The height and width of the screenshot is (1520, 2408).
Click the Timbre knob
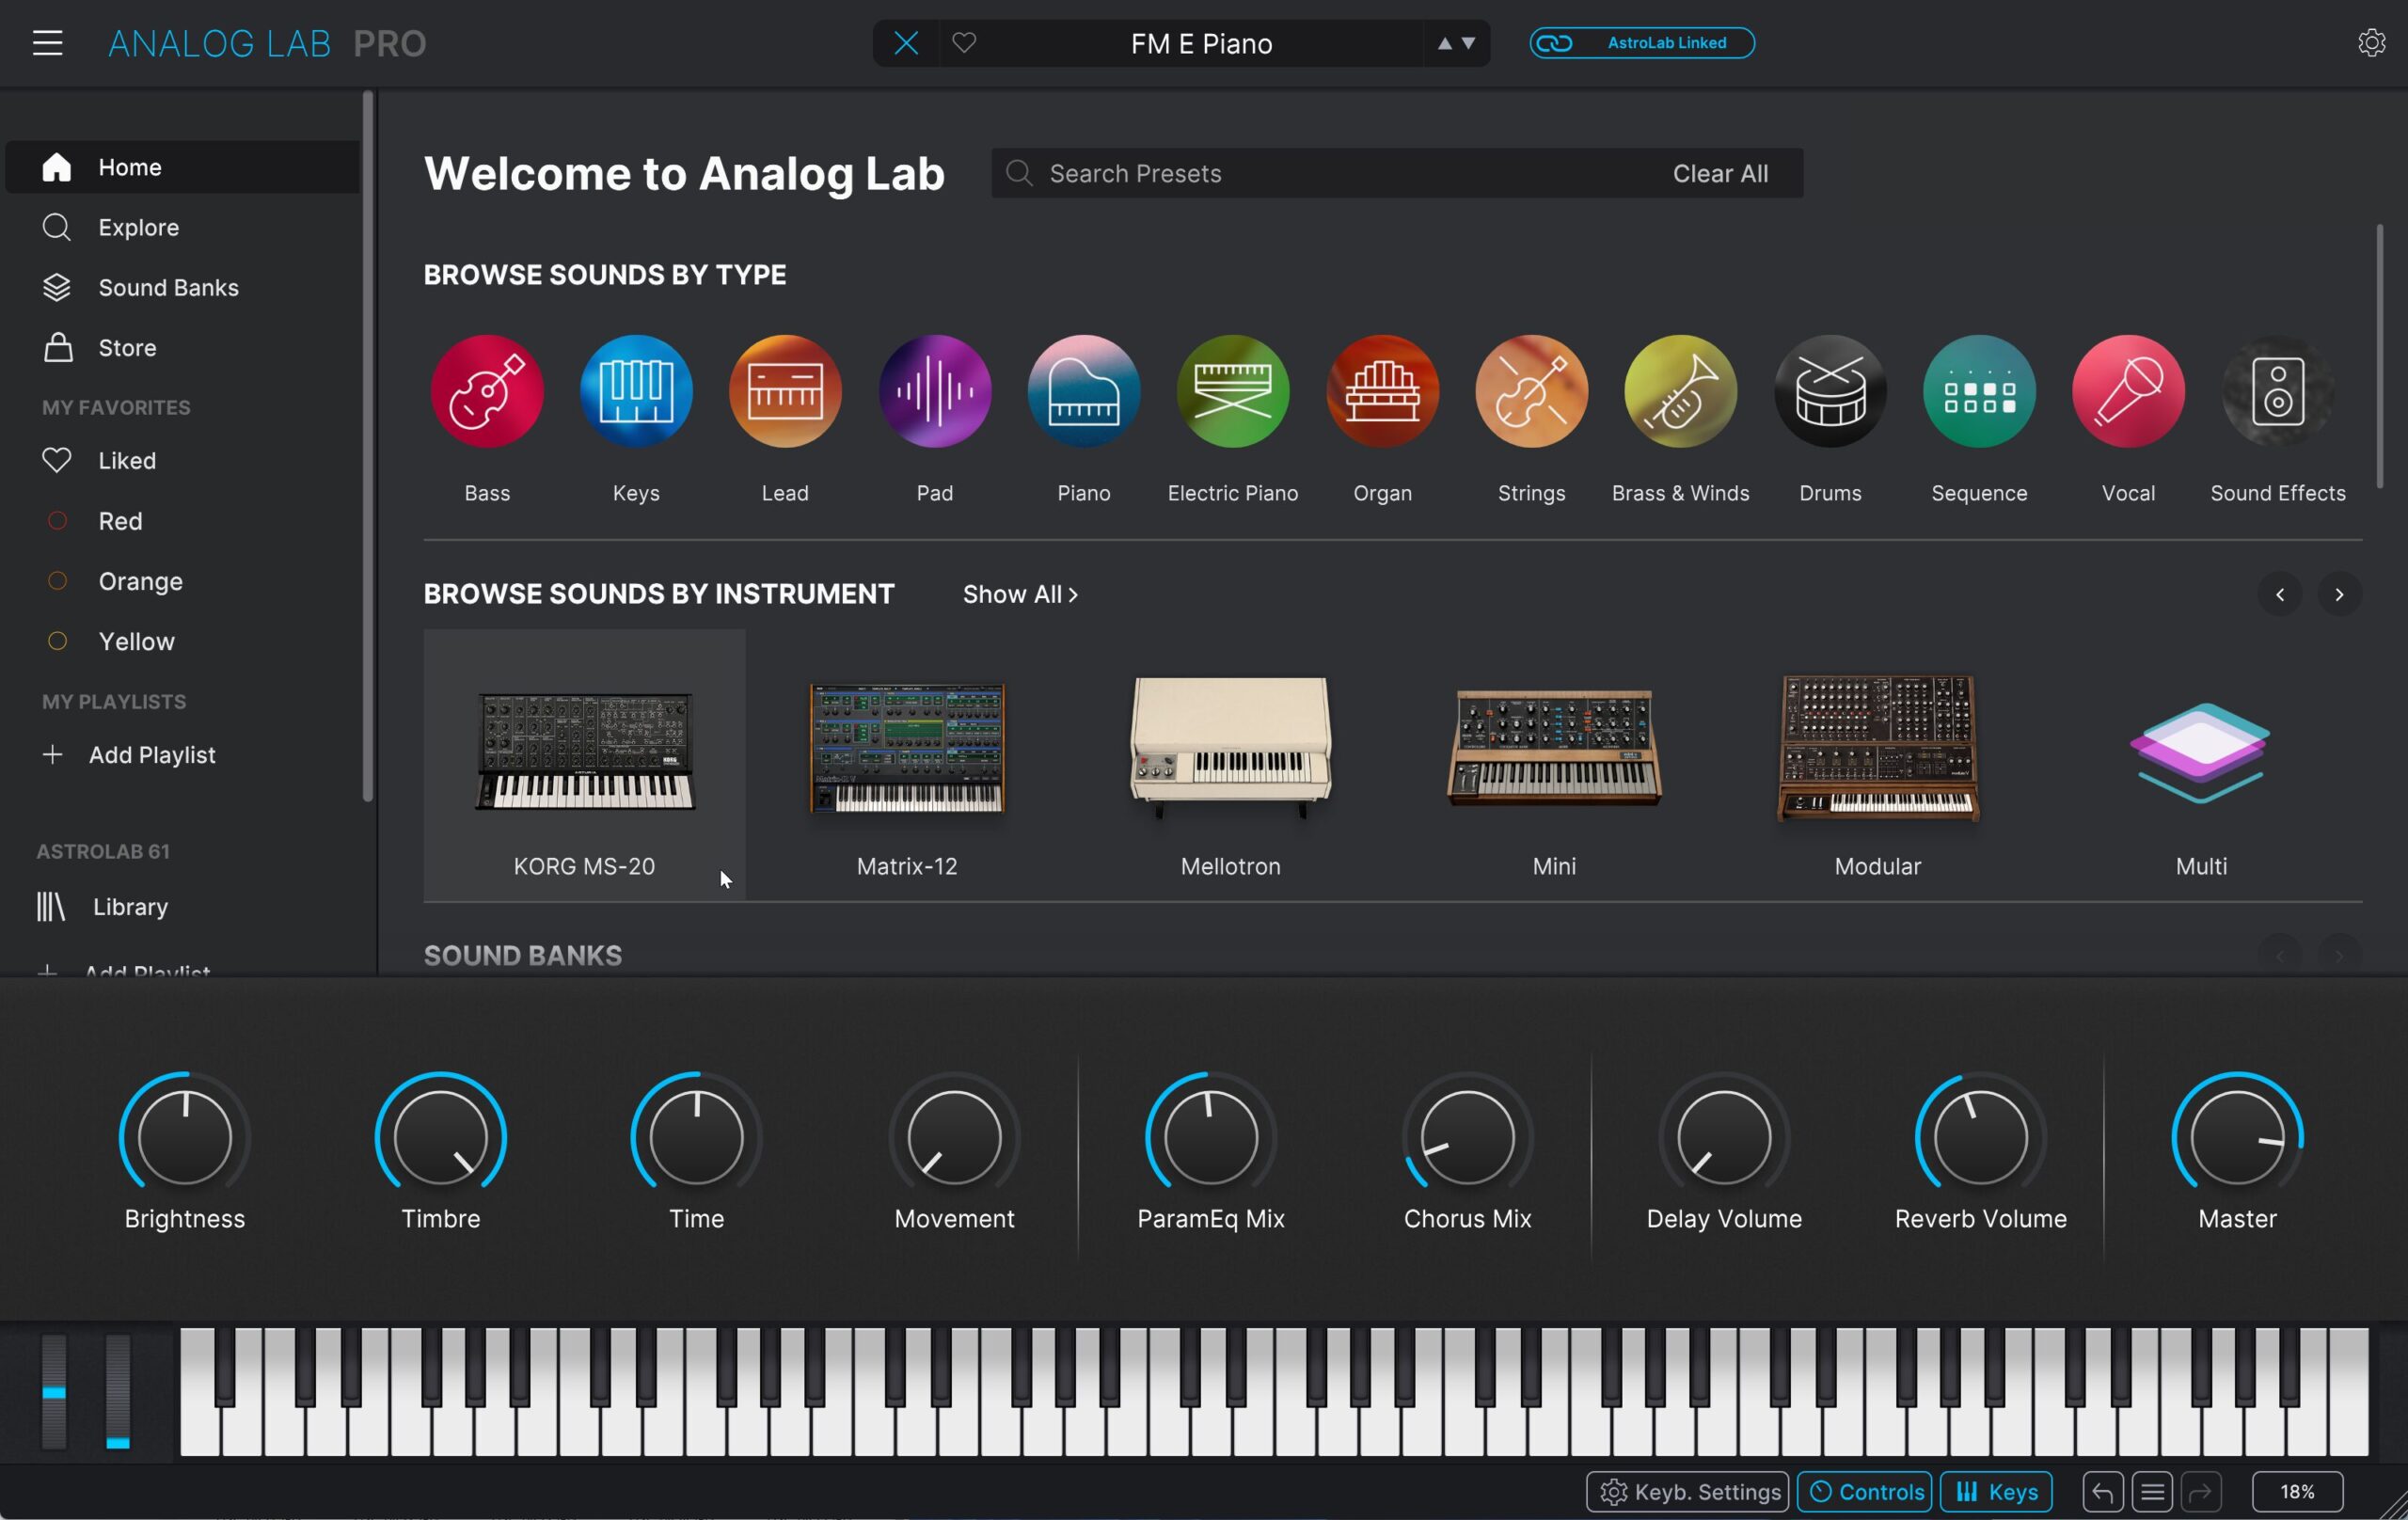tap(441, 1136)
